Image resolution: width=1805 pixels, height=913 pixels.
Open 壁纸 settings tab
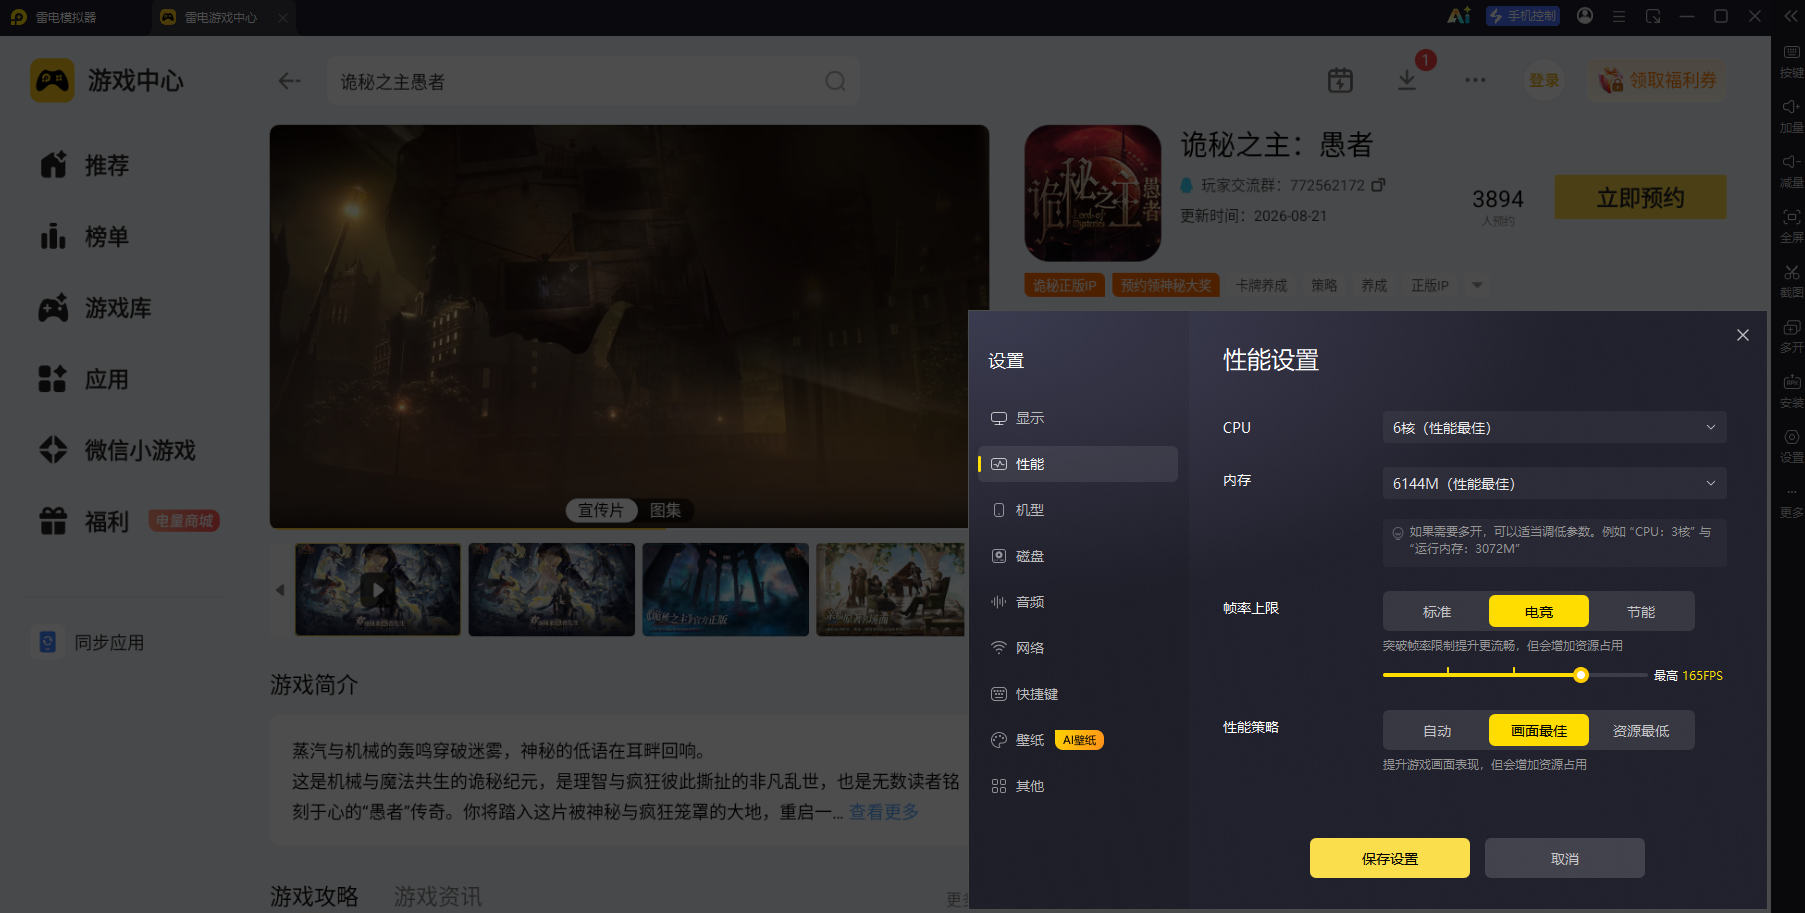(1078, 740)
